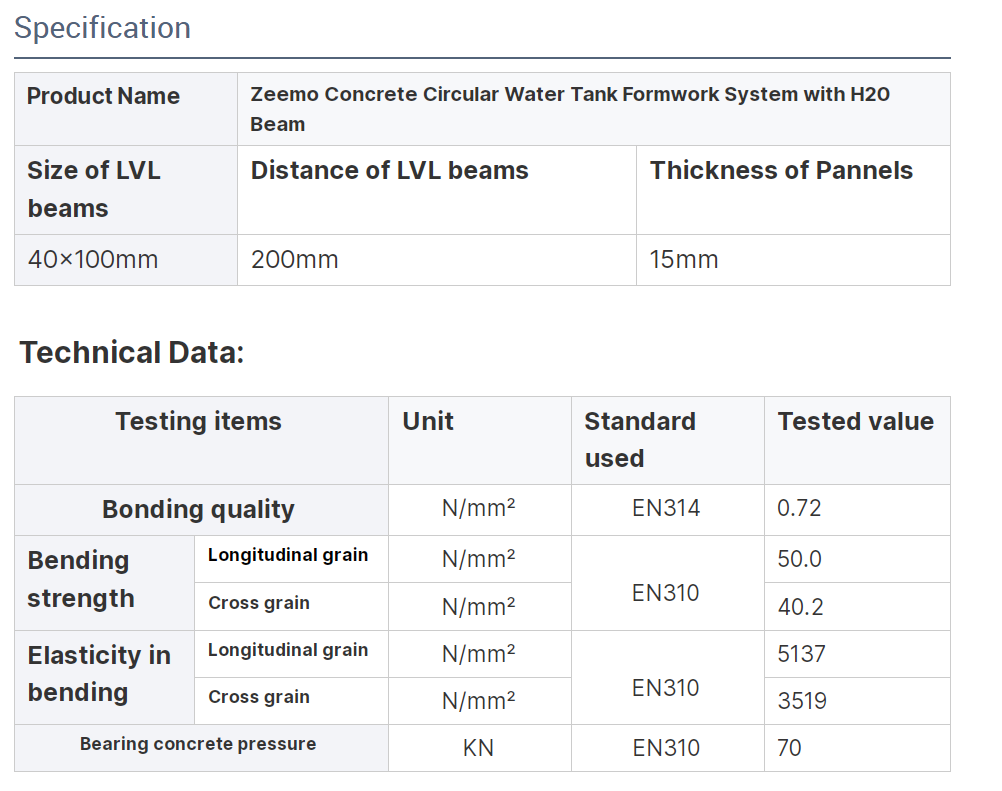
Task: Select the Thickness of Pannels header
Action: (781, 171)
